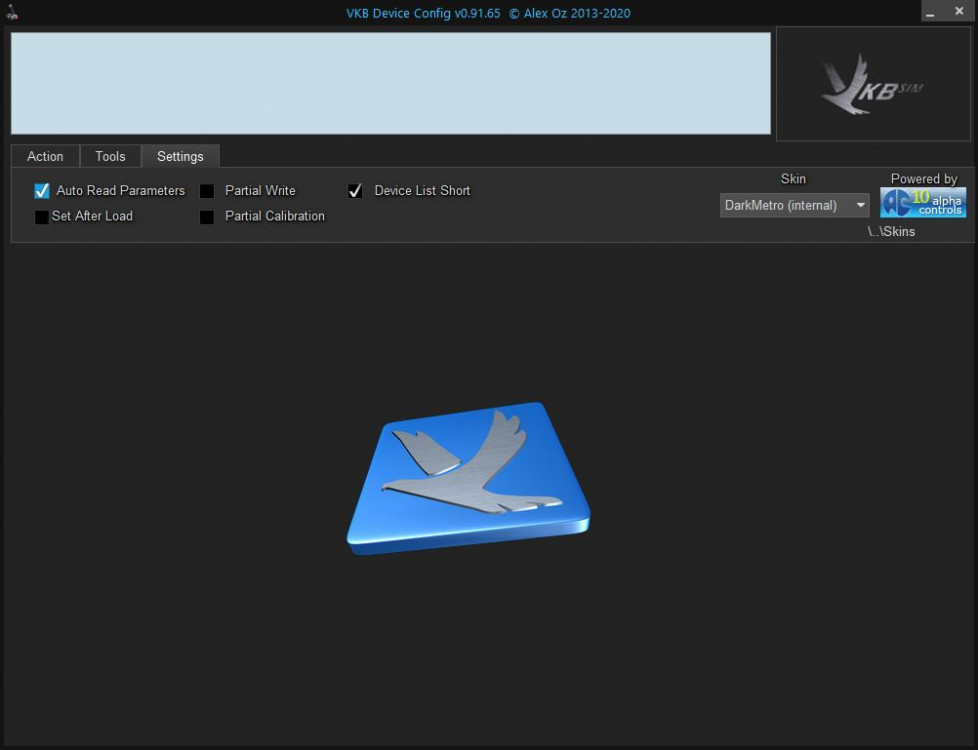Select the Settings tab
Viewport: 978px width, 750px height.
(x=180, y=156)
